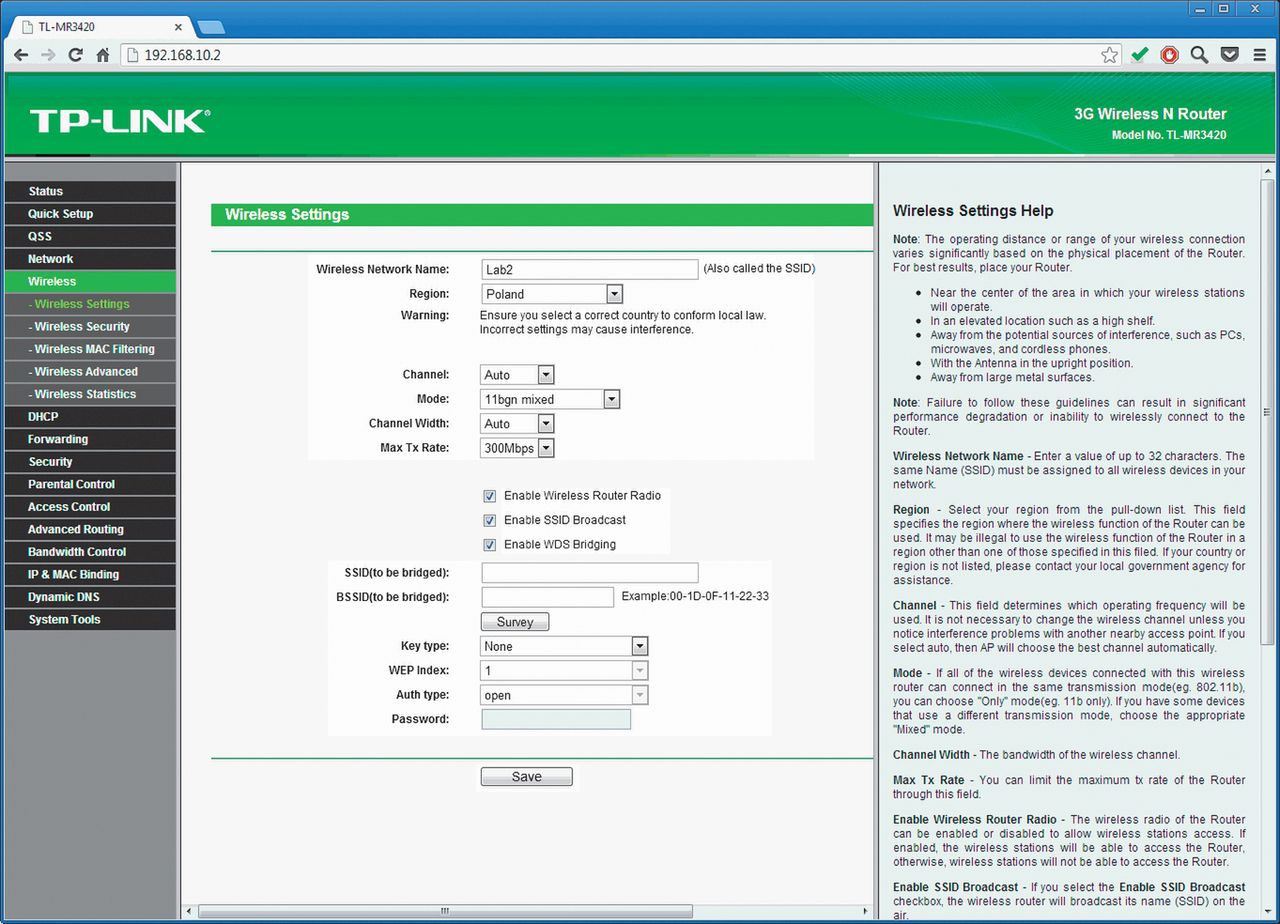
Task: Click the SSID(to be bridged) field
Action: point(590,573)
